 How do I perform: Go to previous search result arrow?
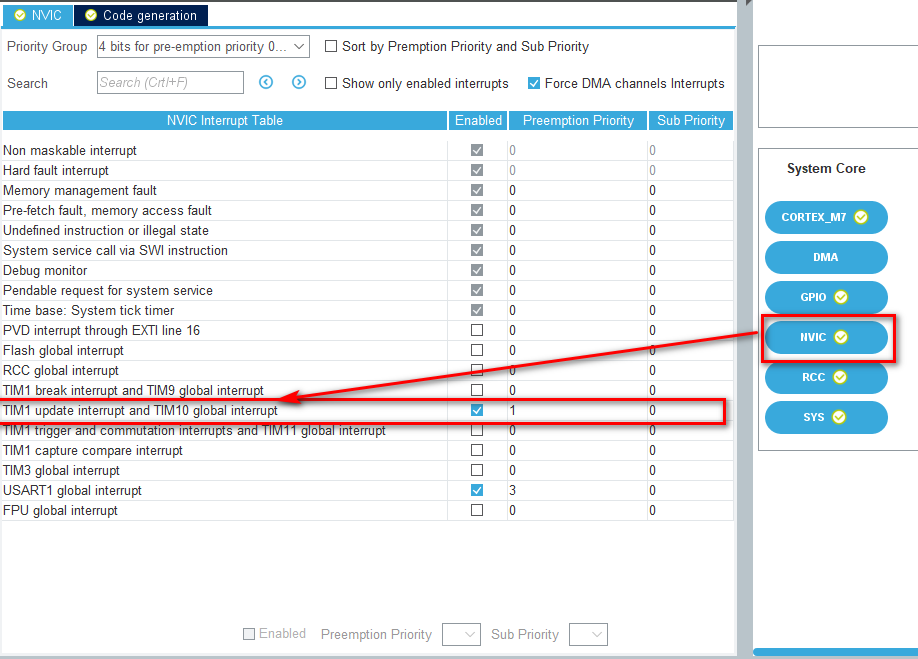pos(266,83)
